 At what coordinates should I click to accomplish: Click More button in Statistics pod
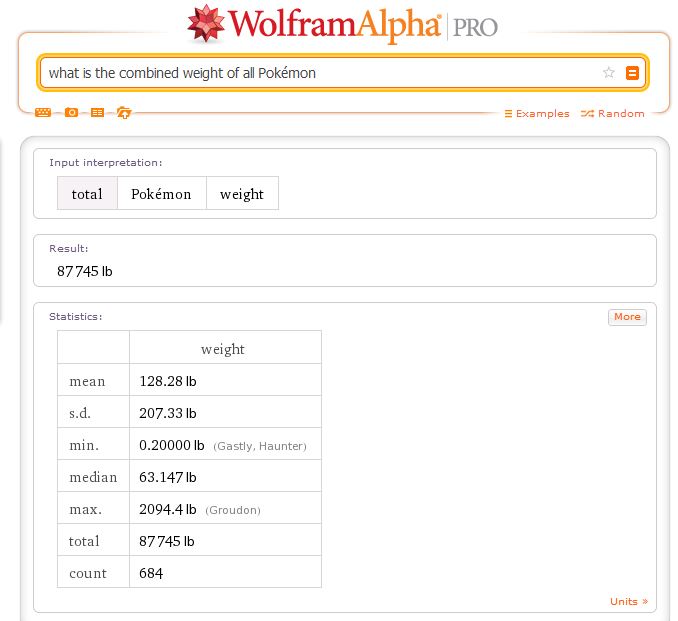(627, 317)
